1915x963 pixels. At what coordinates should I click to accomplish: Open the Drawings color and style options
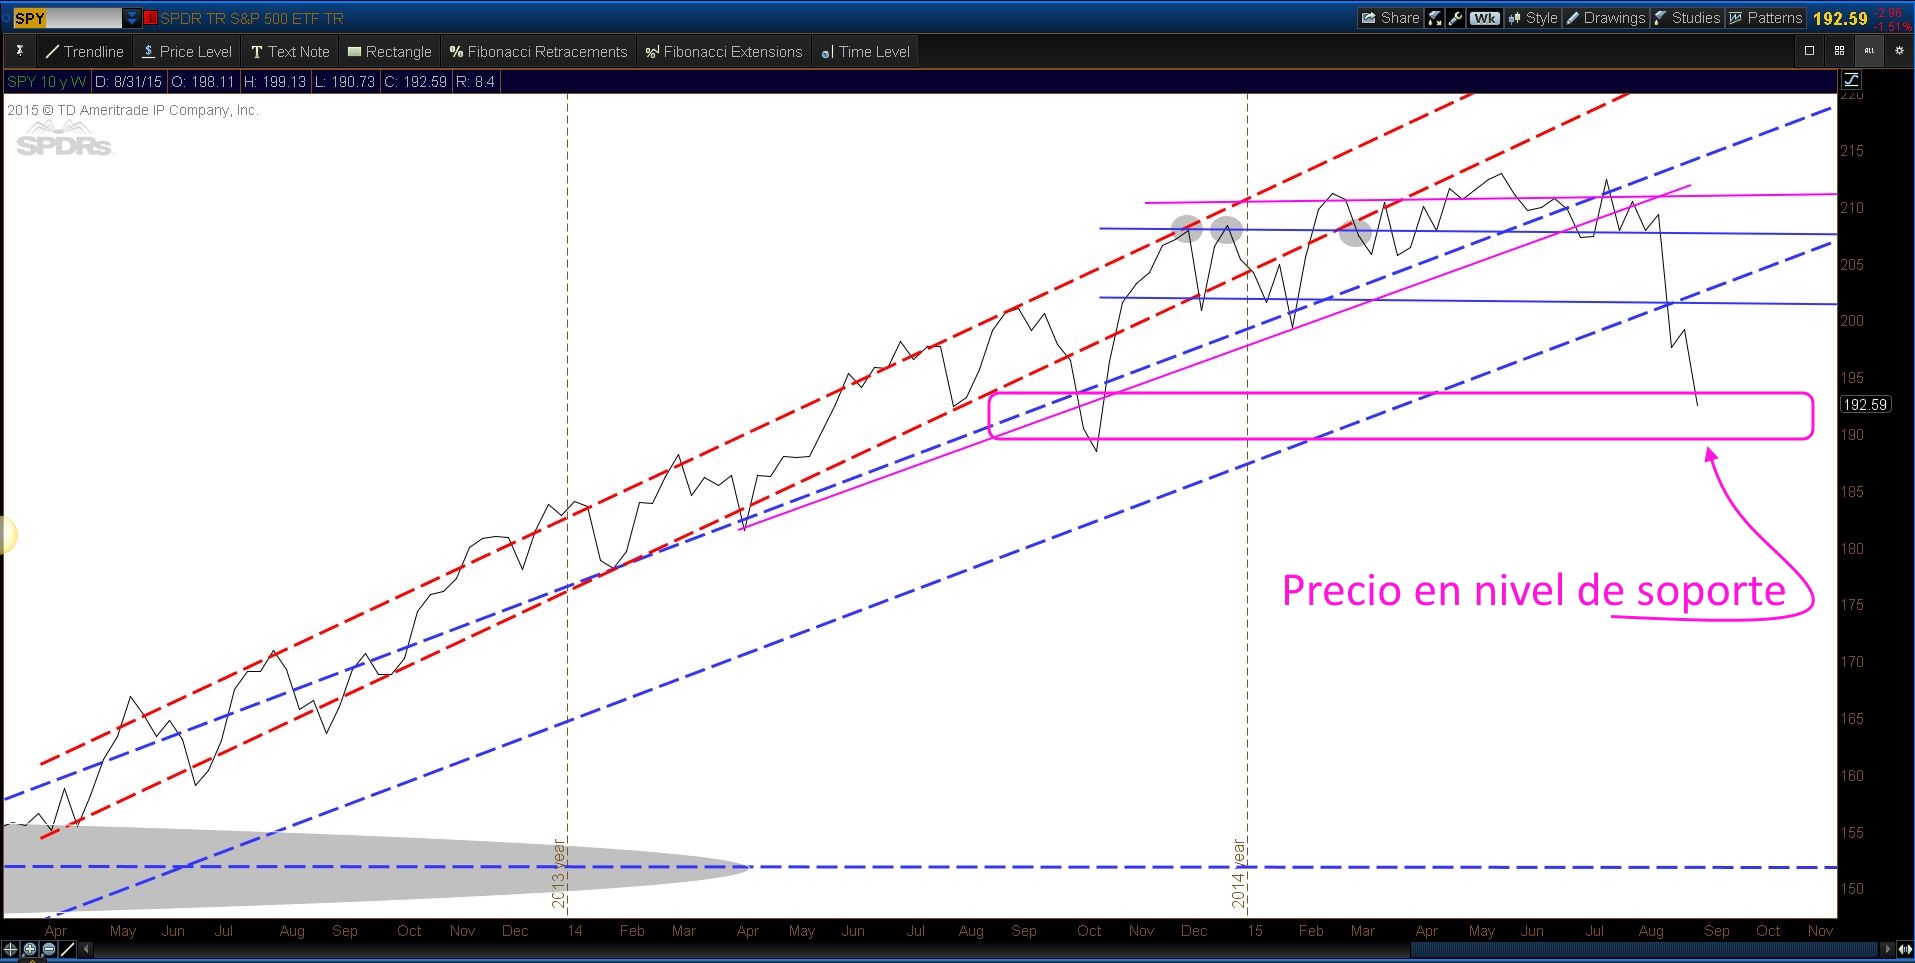(1606, 17)
